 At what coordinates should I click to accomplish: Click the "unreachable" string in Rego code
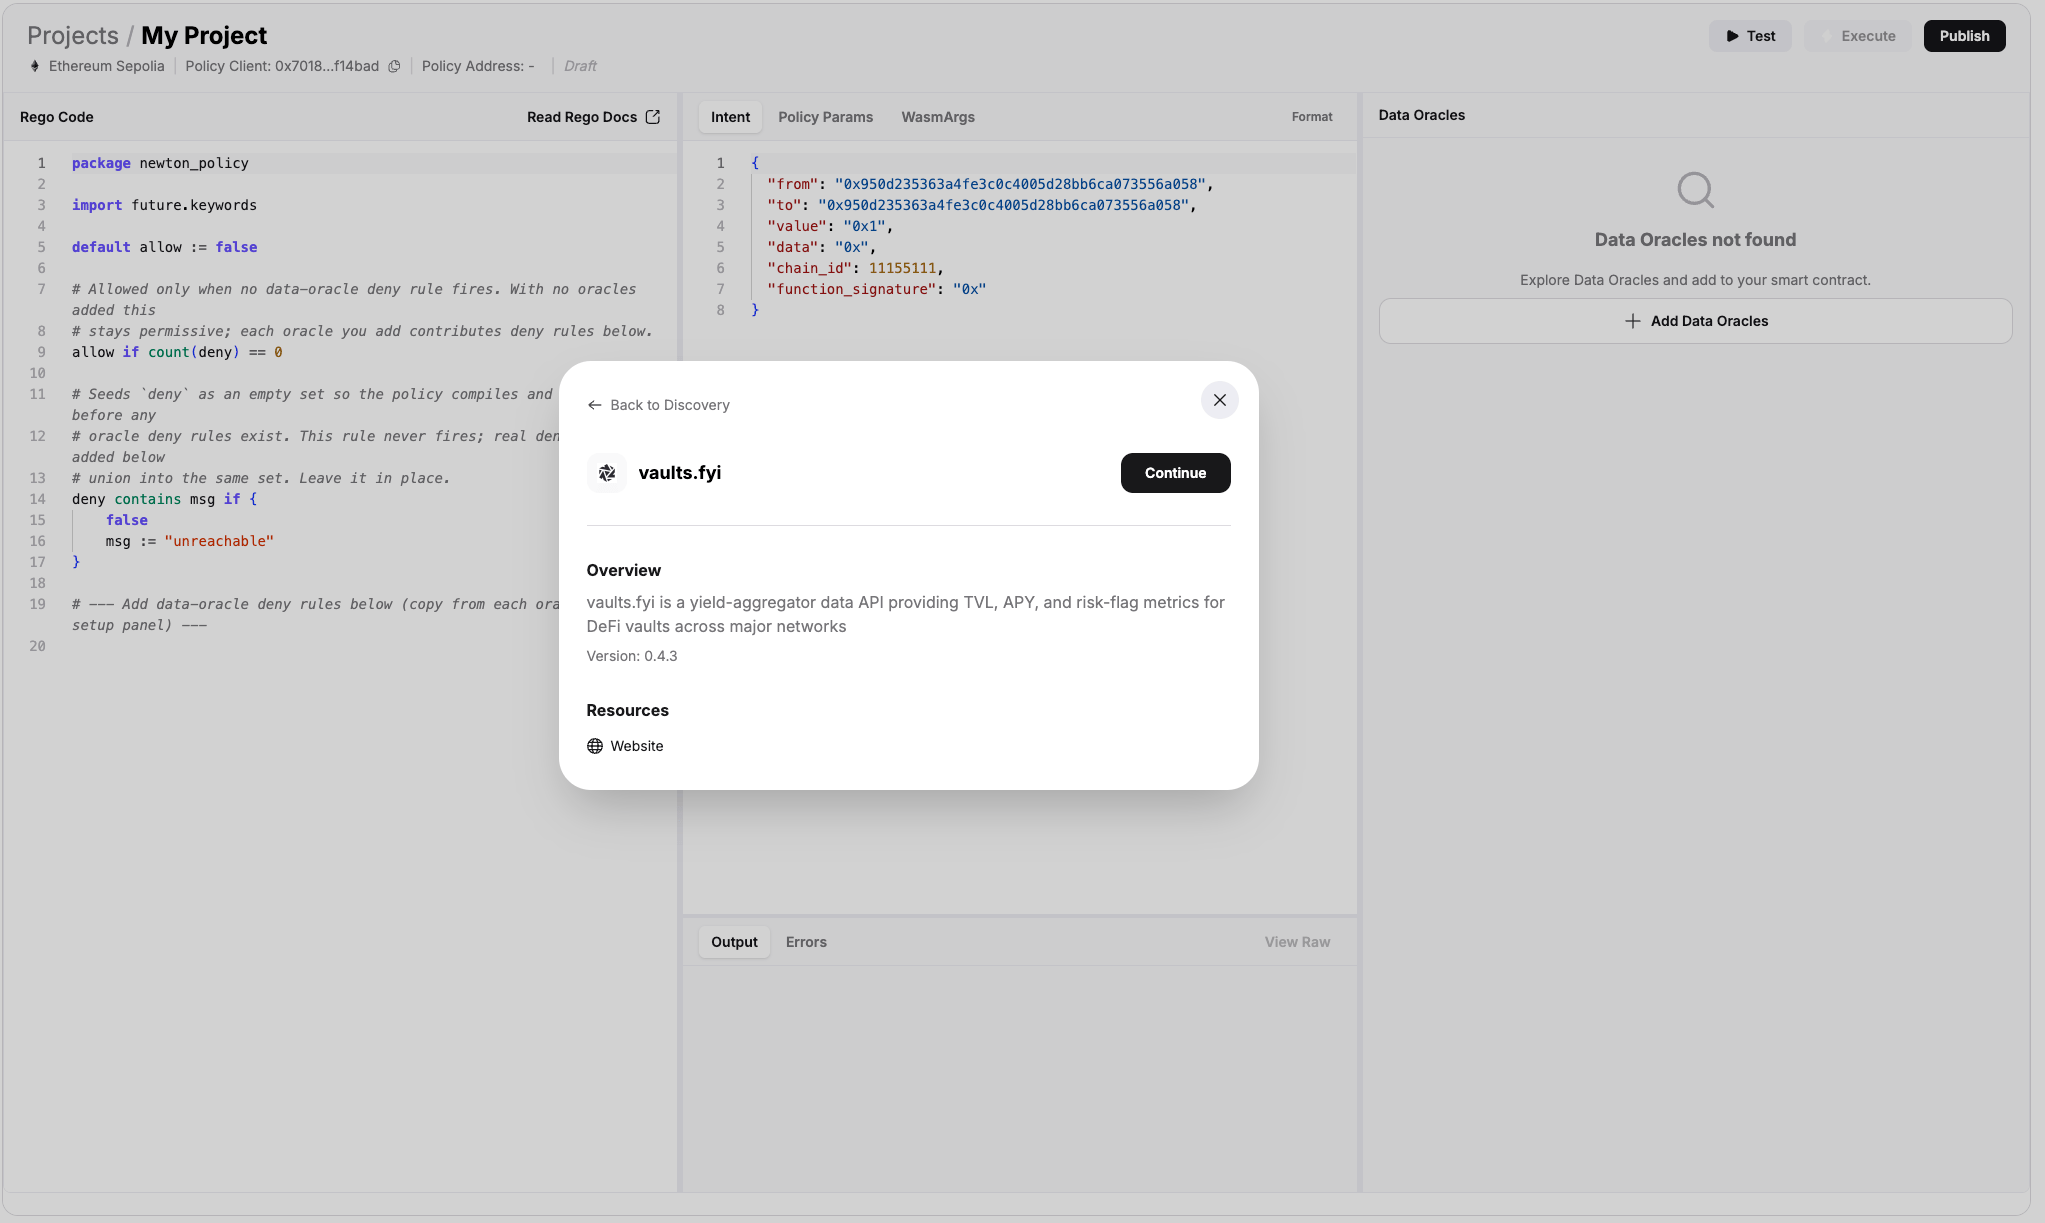point(219,541)
